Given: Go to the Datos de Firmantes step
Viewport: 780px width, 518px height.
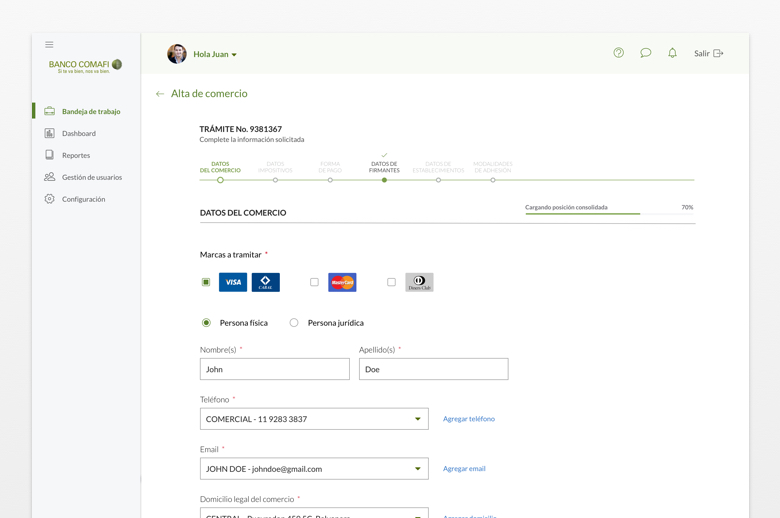Looking at the screenshot, I should point(384,179).
